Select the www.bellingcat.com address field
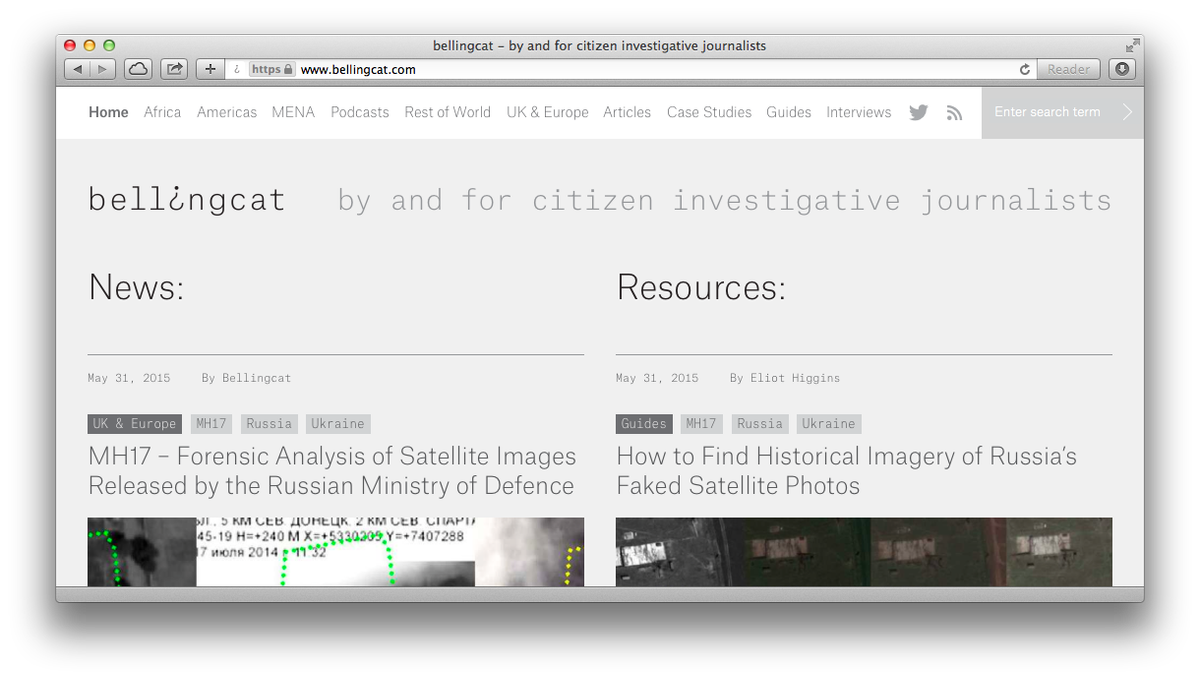1200x680 pixels. click(629, 69)
